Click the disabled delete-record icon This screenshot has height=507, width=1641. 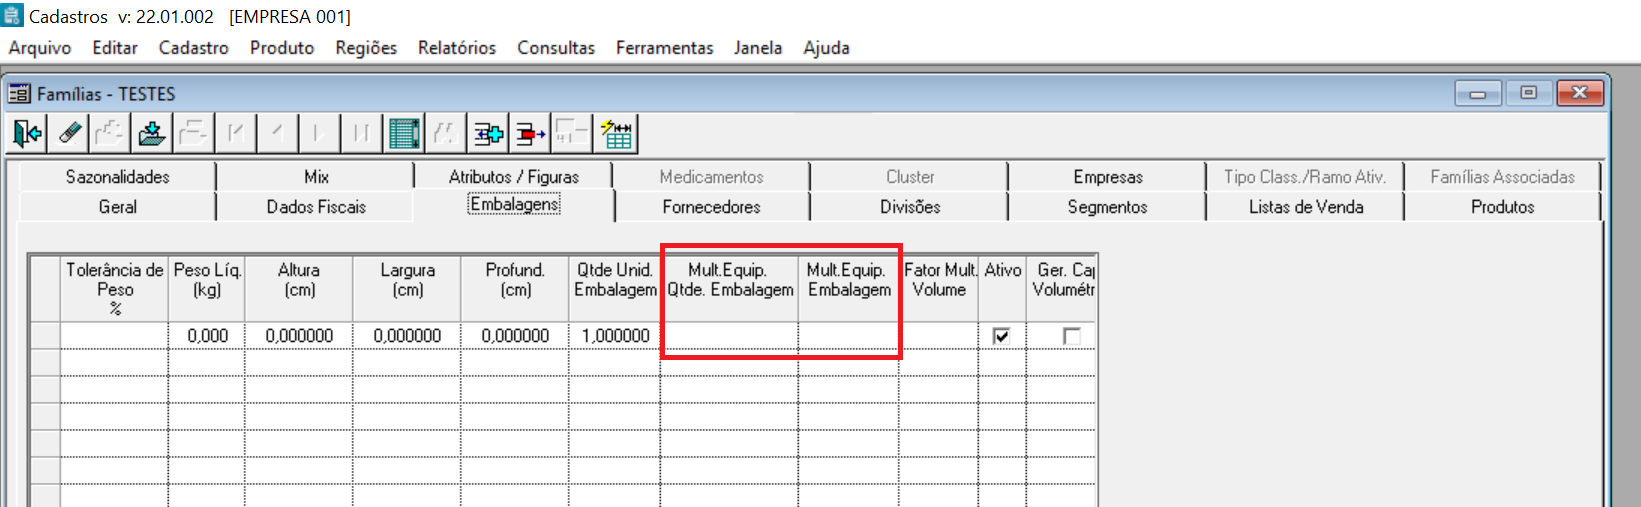coord(193,133)
